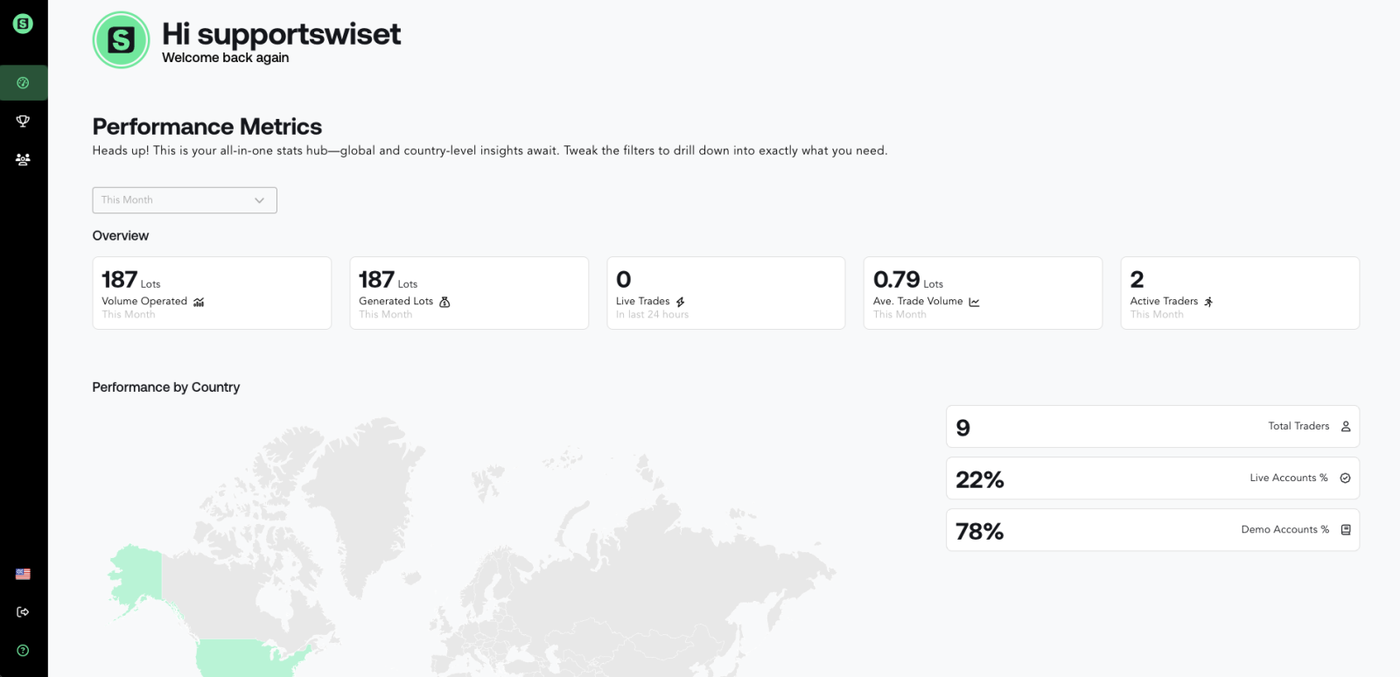The image size is (1400, 677).
Task: Click the green S logo in sidebar
Action: click(x=23, y=23)
